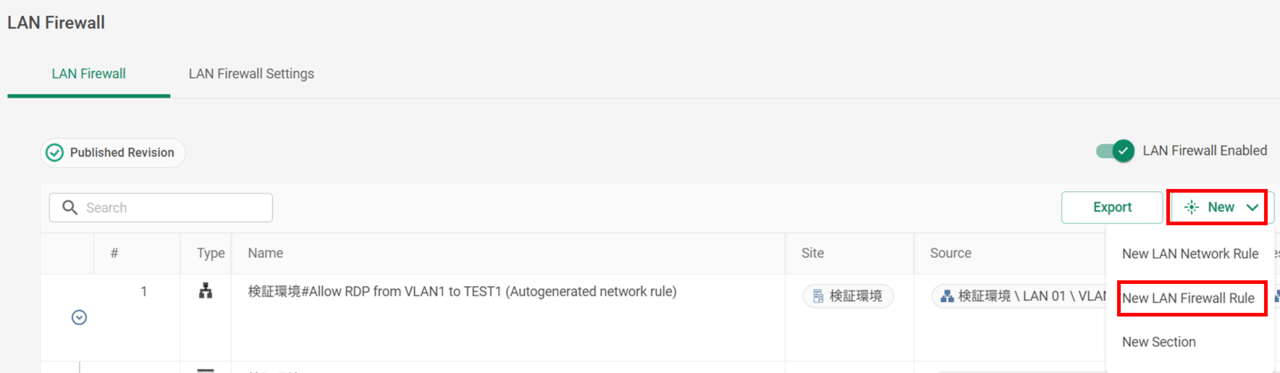Click the Site column header
1280x373 pixels.
tap(813, 254)
